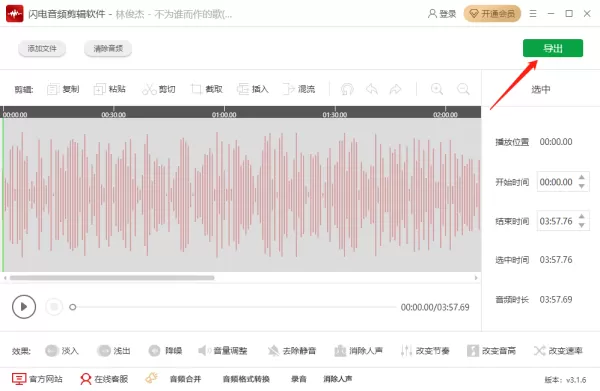
Task: Select the 截取 crop tool
Action: coord(207,89)
